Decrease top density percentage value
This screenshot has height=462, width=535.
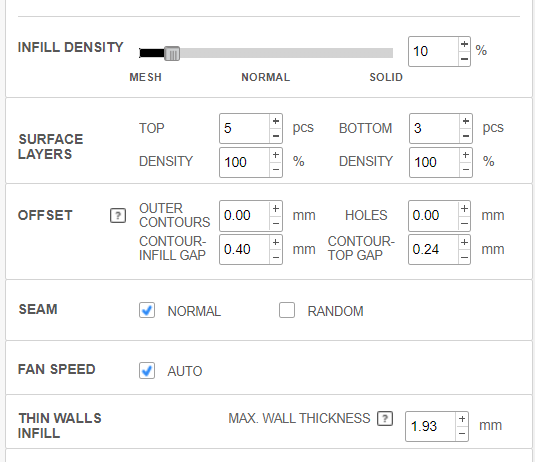coord(276,170)
